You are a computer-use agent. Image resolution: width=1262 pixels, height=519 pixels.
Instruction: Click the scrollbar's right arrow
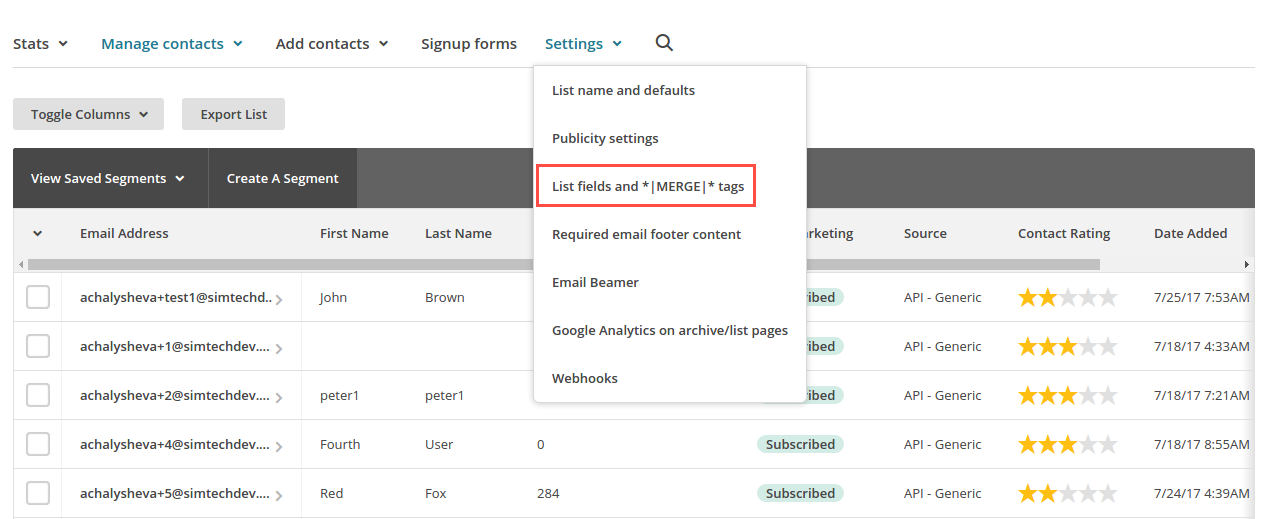(1247, 264)
